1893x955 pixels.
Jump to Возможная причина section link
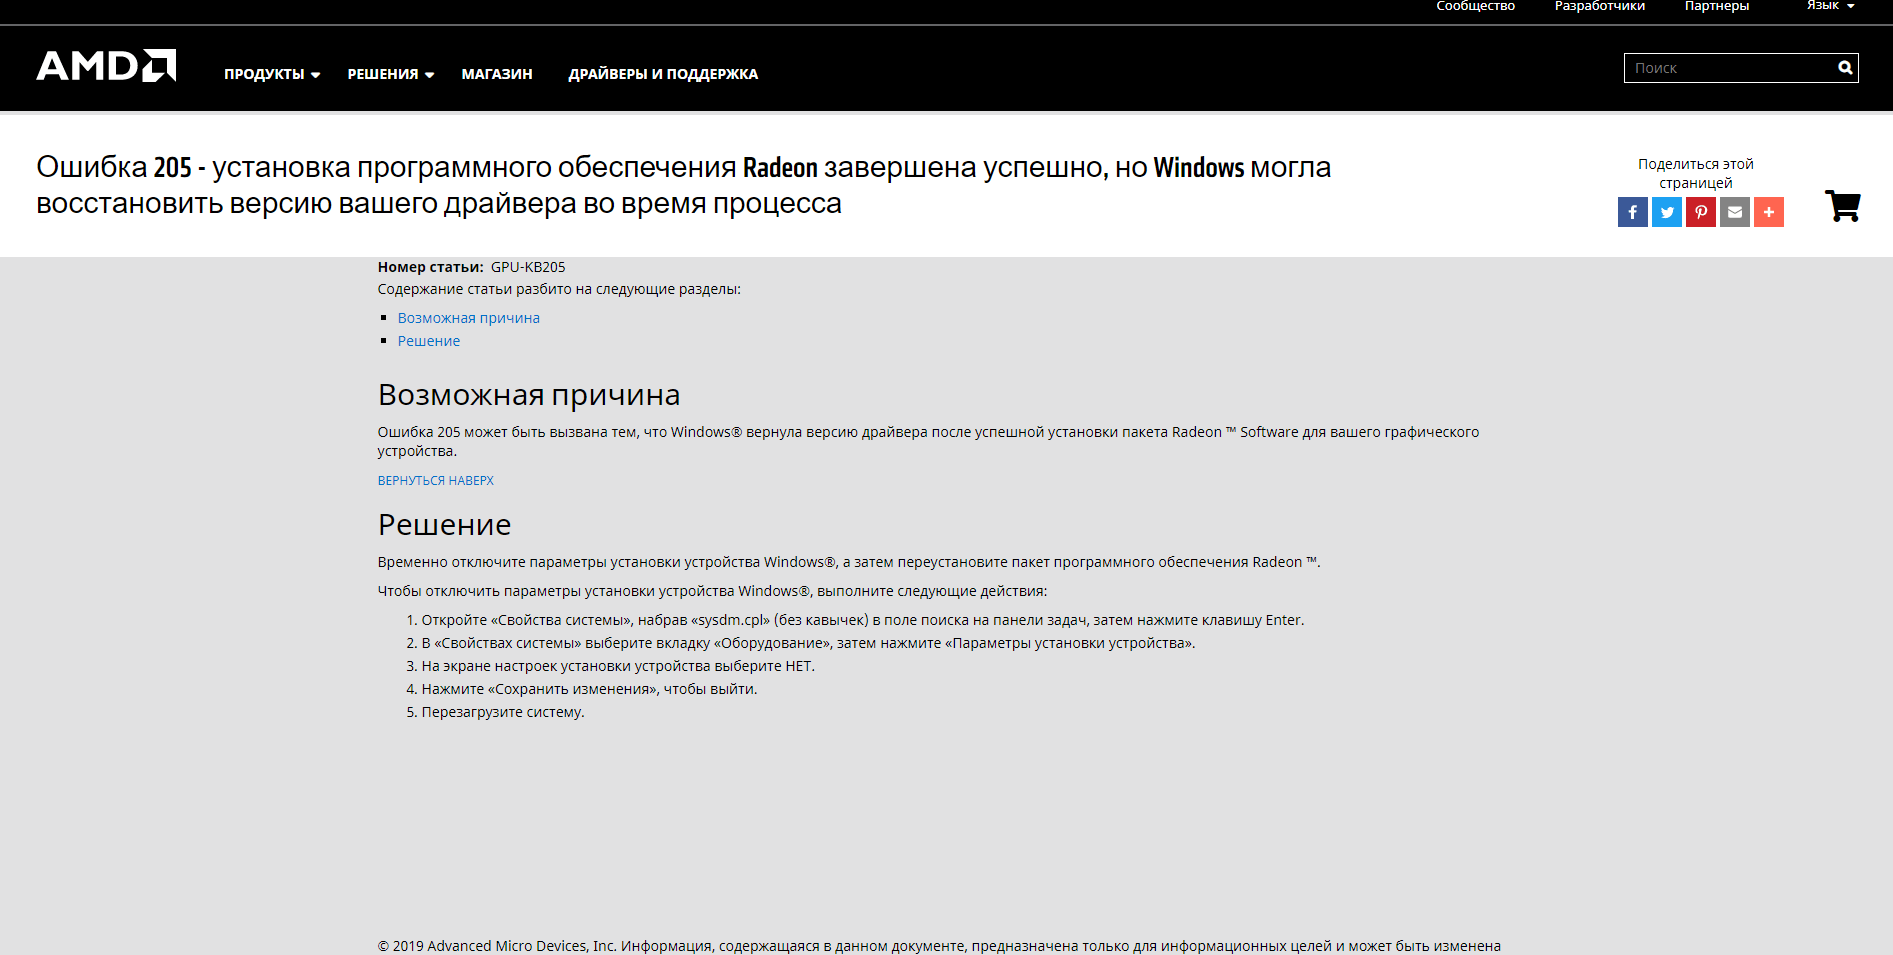tap(468, 318)
